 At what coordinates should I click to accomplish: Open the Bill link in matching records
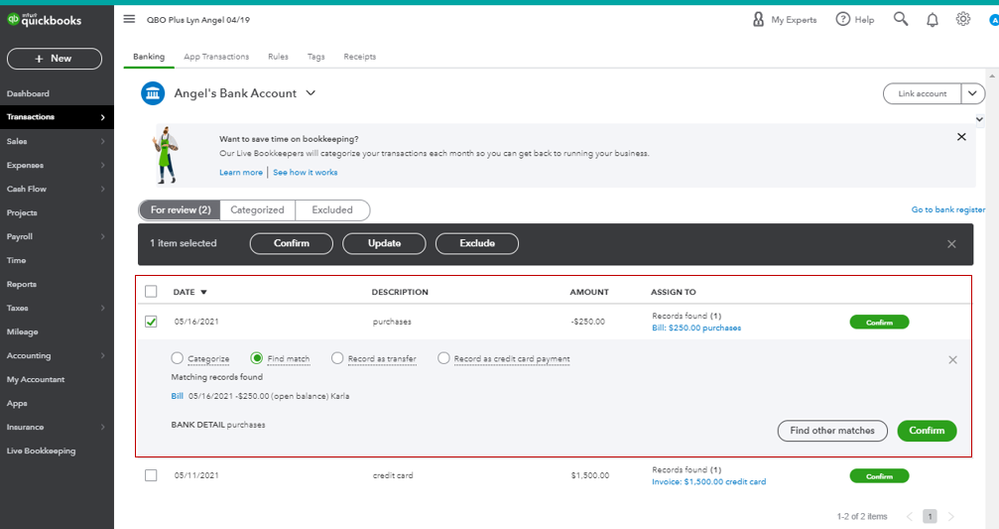(x=177, y=396)
